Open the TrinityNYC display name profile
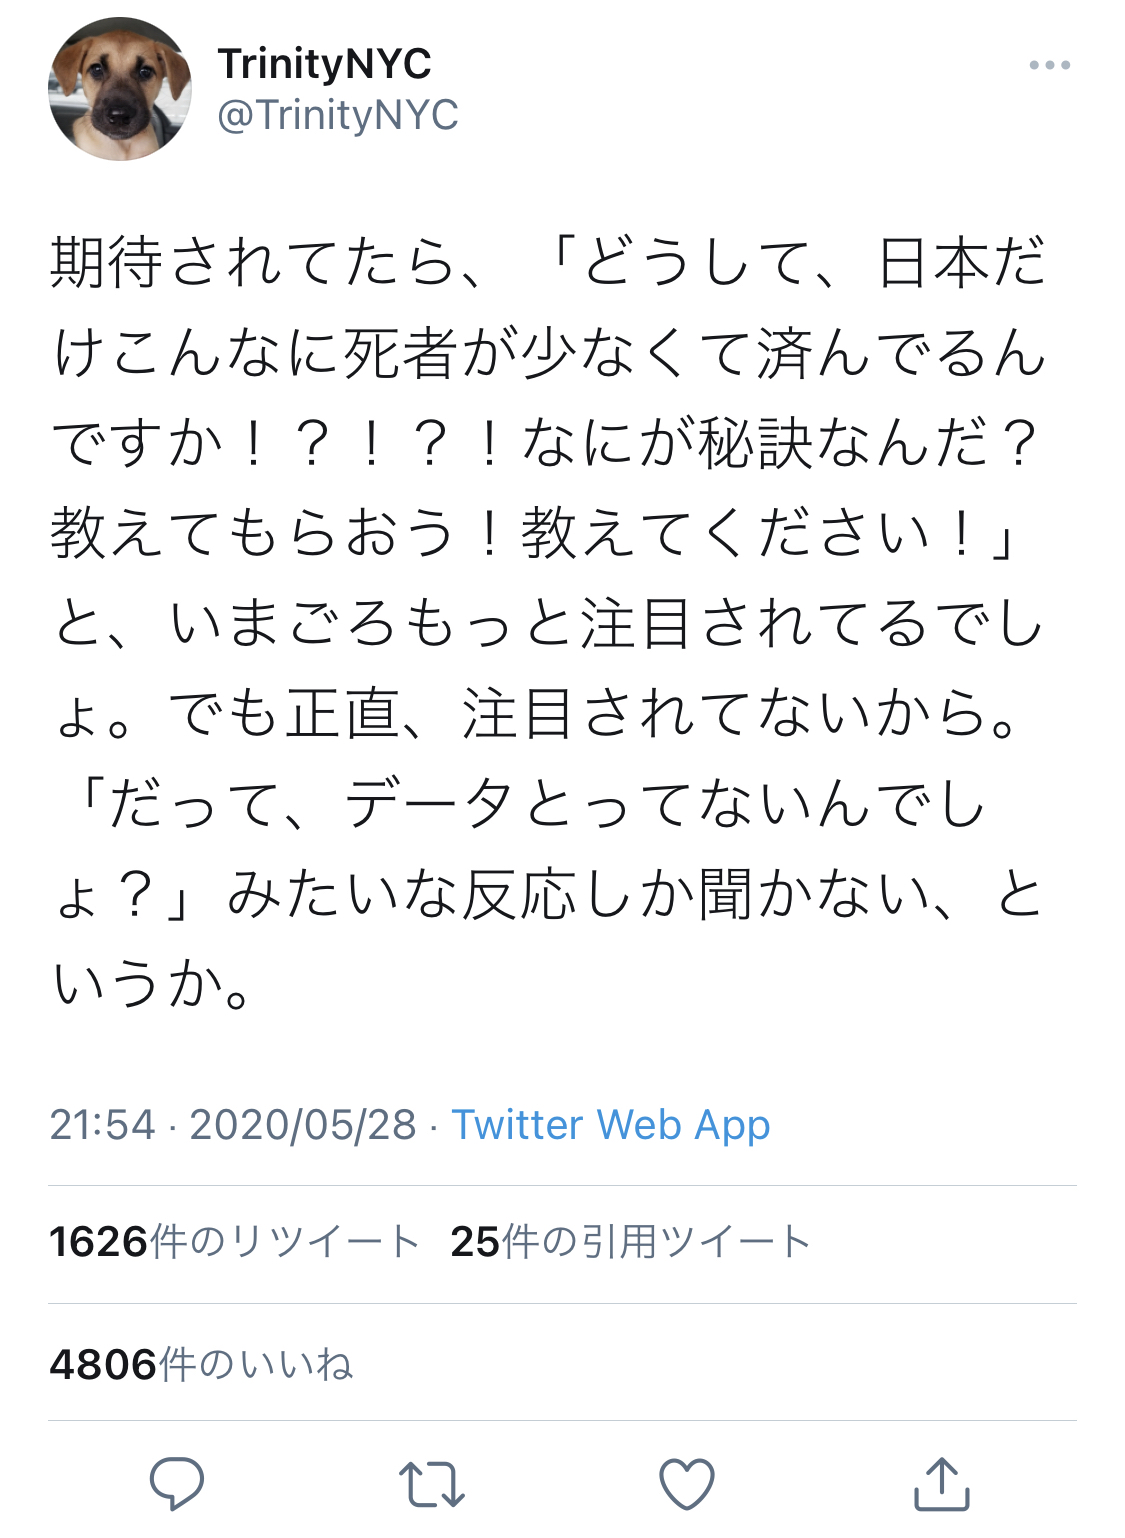This screenshot has width=1125, height=1538. [325, 64]
